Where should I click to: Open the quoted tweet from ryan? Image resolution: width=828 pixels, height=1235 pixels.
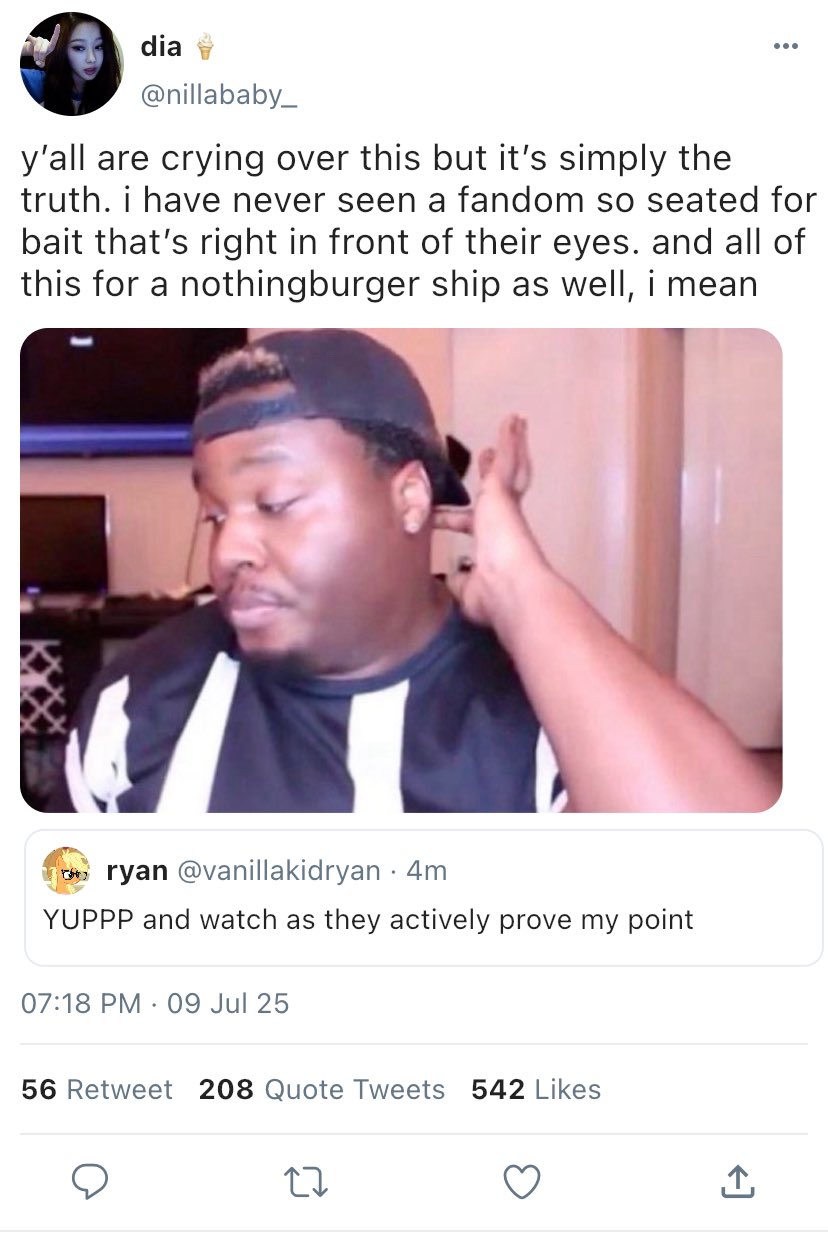point(423,920)
